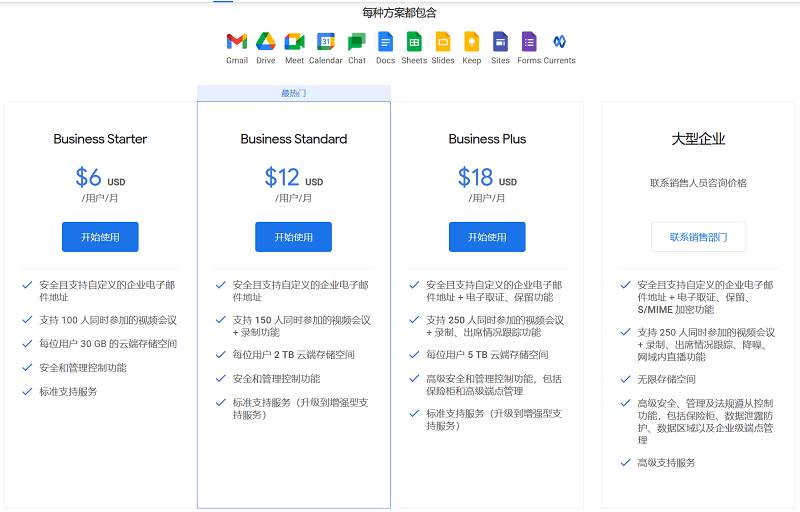Screen dimensions: 800x512
Task: Click the Google Drive icon
Action: pos(266,41)
